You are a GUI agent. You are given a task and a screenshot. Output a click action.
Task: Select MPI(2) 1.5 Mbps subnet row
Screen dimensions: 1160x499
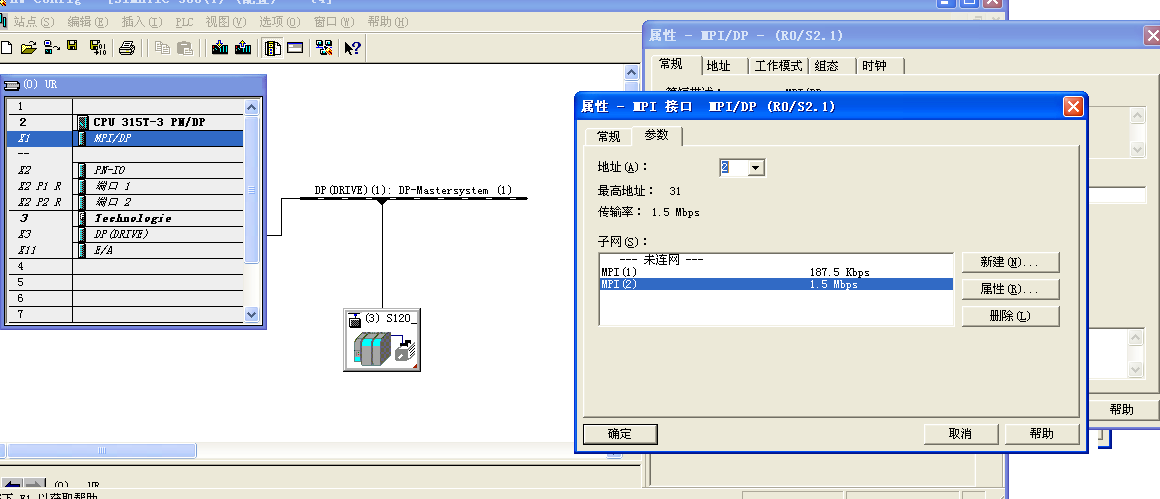[x=776, y=284]
